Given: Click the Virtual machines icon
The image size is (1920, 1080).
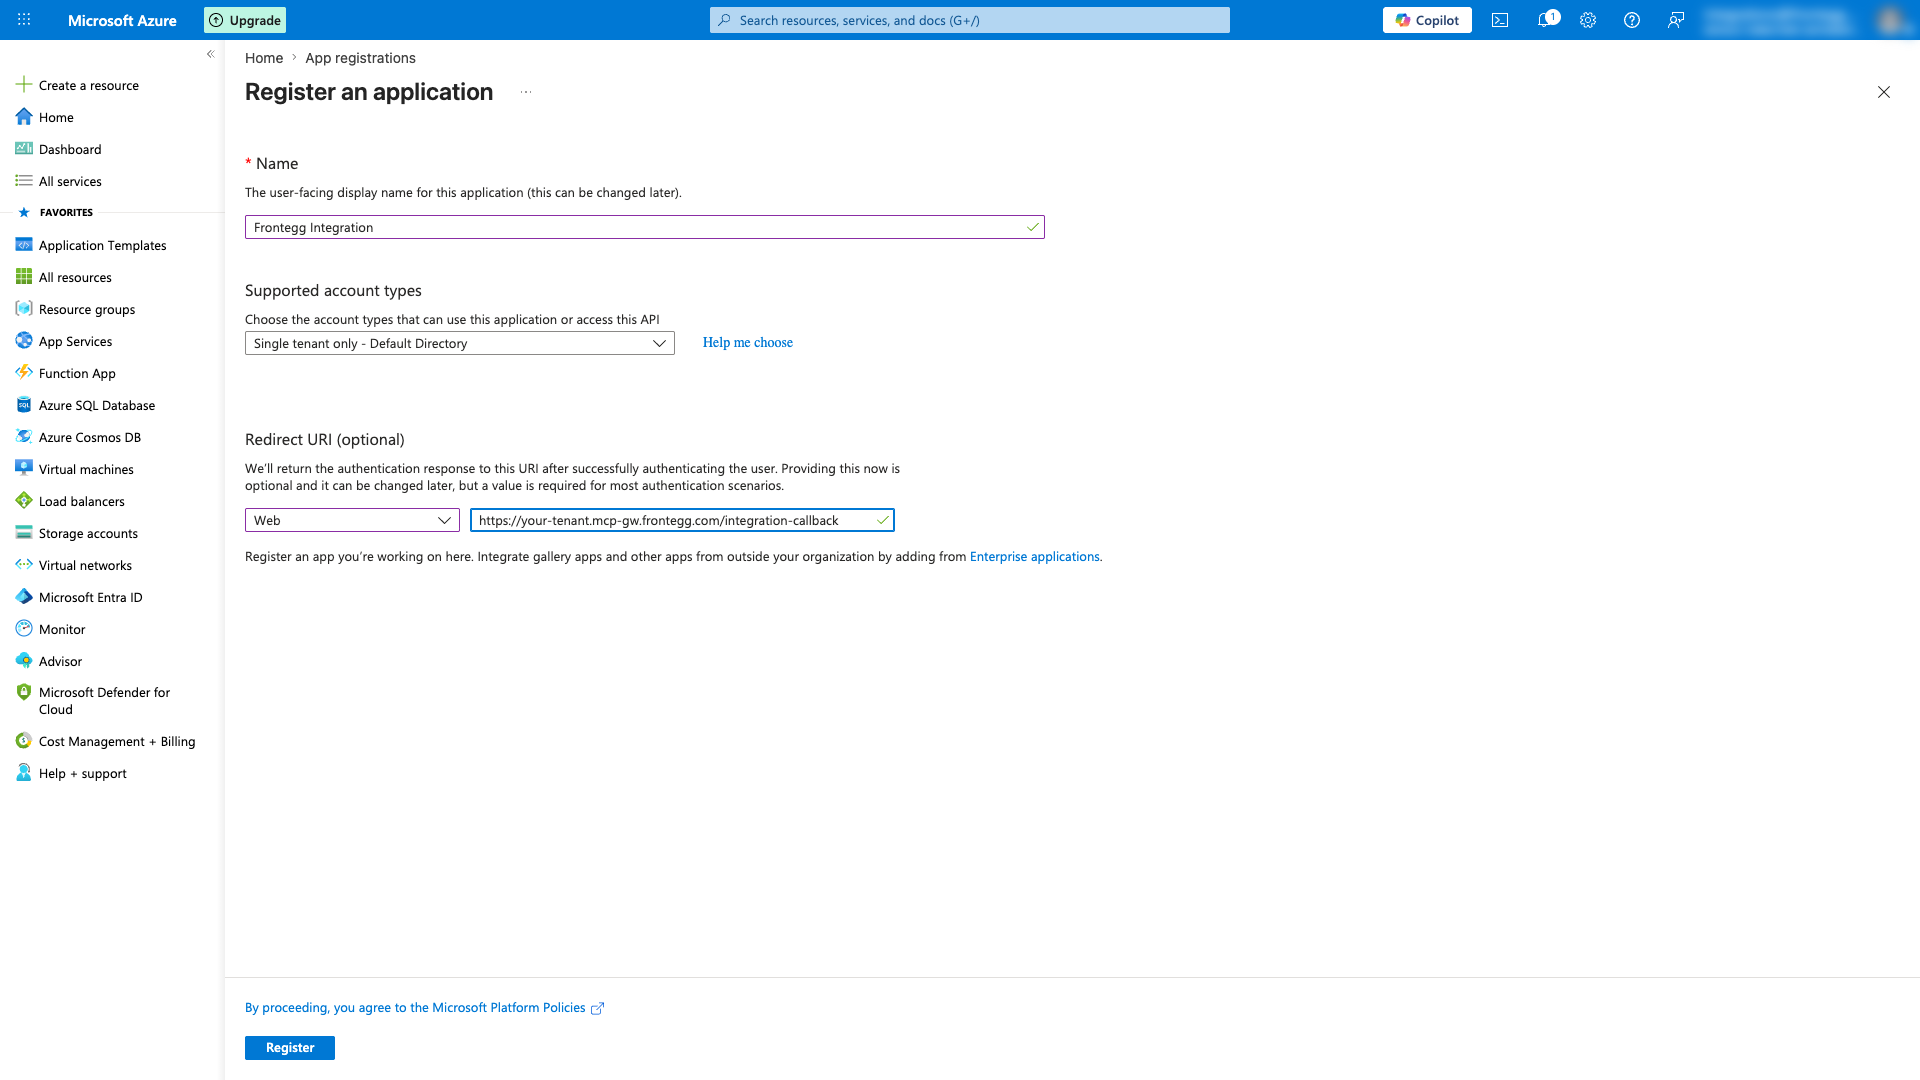Looking at the screenshot, I should pyautogui.click(x=24, y=469).
